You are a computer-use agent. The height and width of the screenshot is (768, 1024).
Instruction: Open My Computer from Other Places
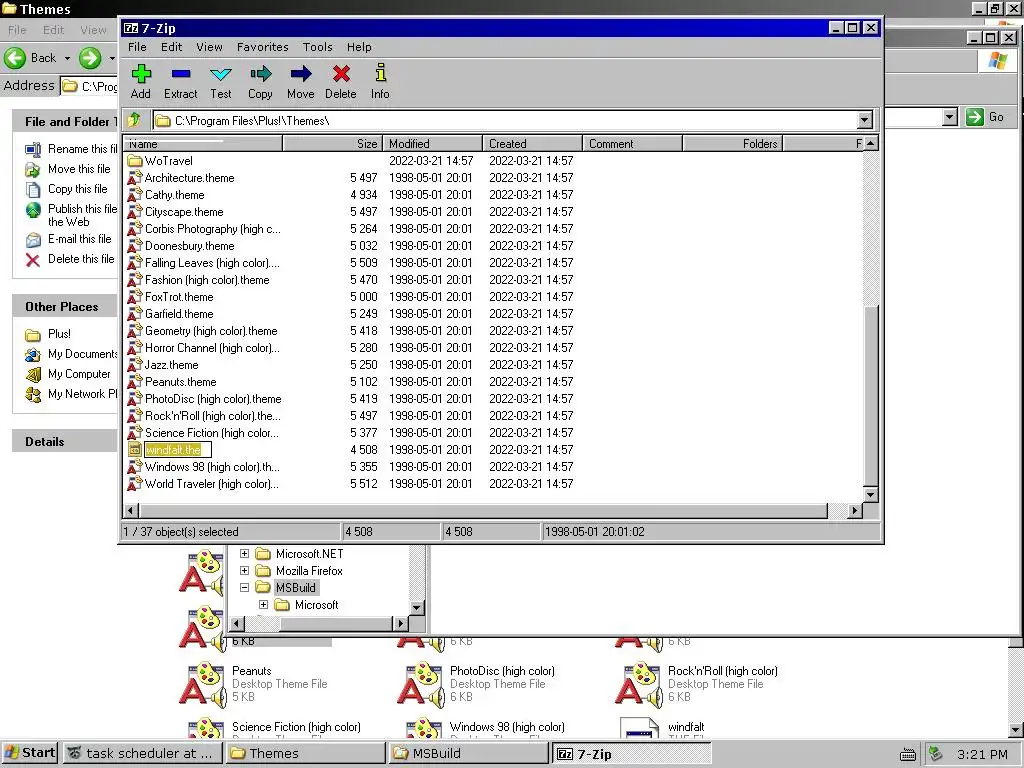click(79, 374)
